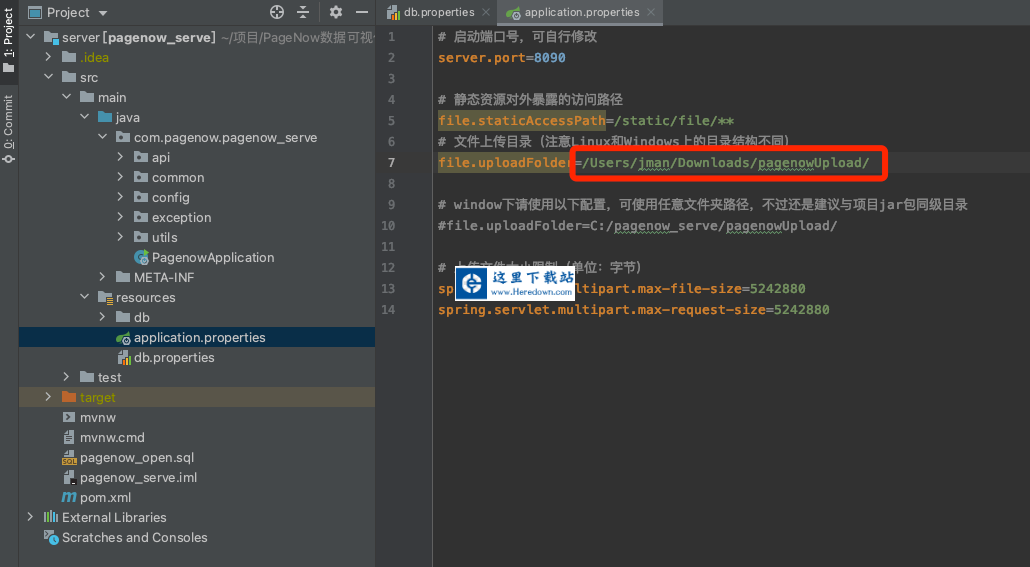This screenshot has height=567, width=1030.
Task: Select db.properties in the project tree
Action: click(174, 357)
